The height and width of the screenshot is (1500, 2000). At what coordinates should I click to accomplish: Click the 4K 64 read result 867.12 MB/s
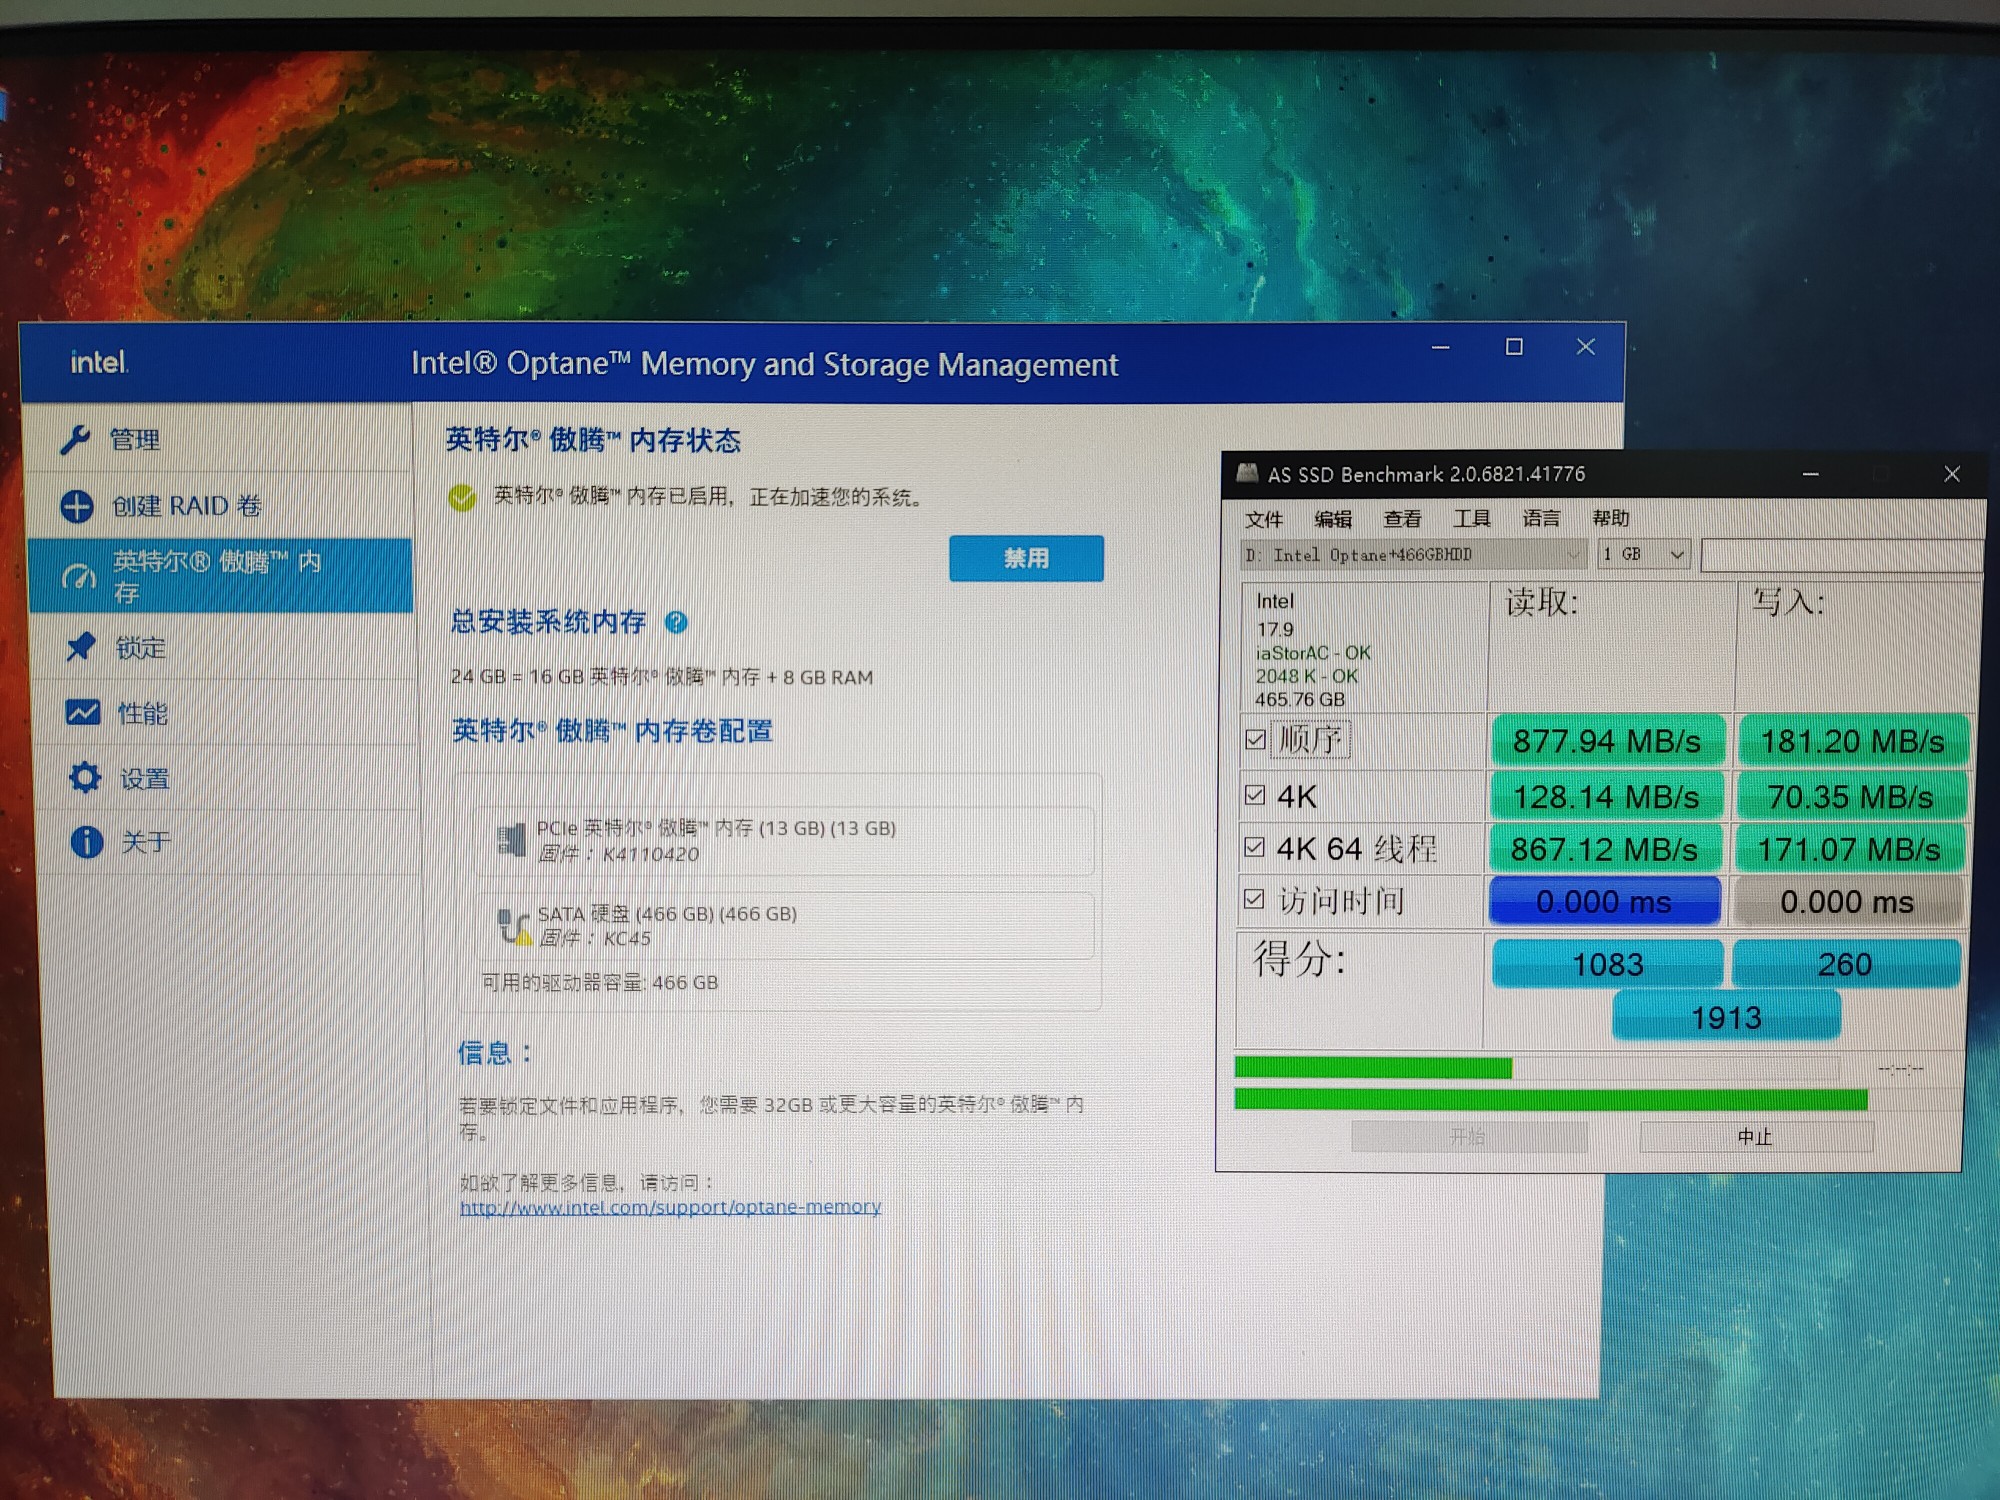pos(1605,849)
